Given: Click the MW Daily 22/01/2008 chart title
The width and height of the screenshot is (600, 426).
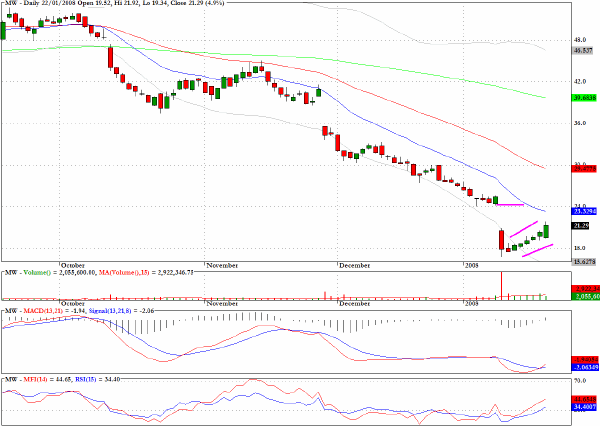Looking at the screenshot, I should pos(115,3).
